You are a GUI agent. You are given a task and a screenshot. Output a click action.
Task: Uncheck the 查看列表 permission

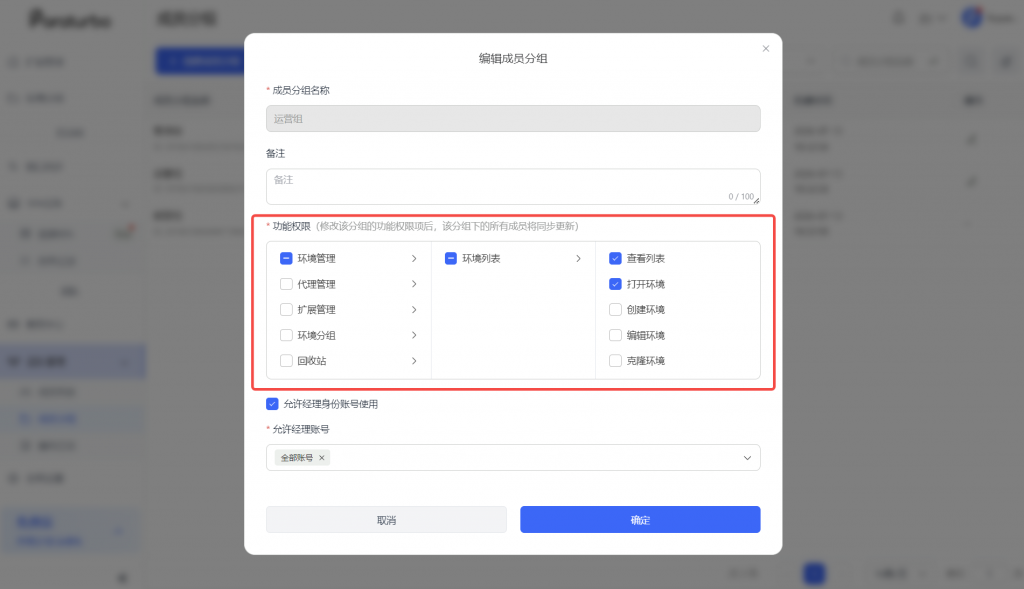(x=615, y=259)
